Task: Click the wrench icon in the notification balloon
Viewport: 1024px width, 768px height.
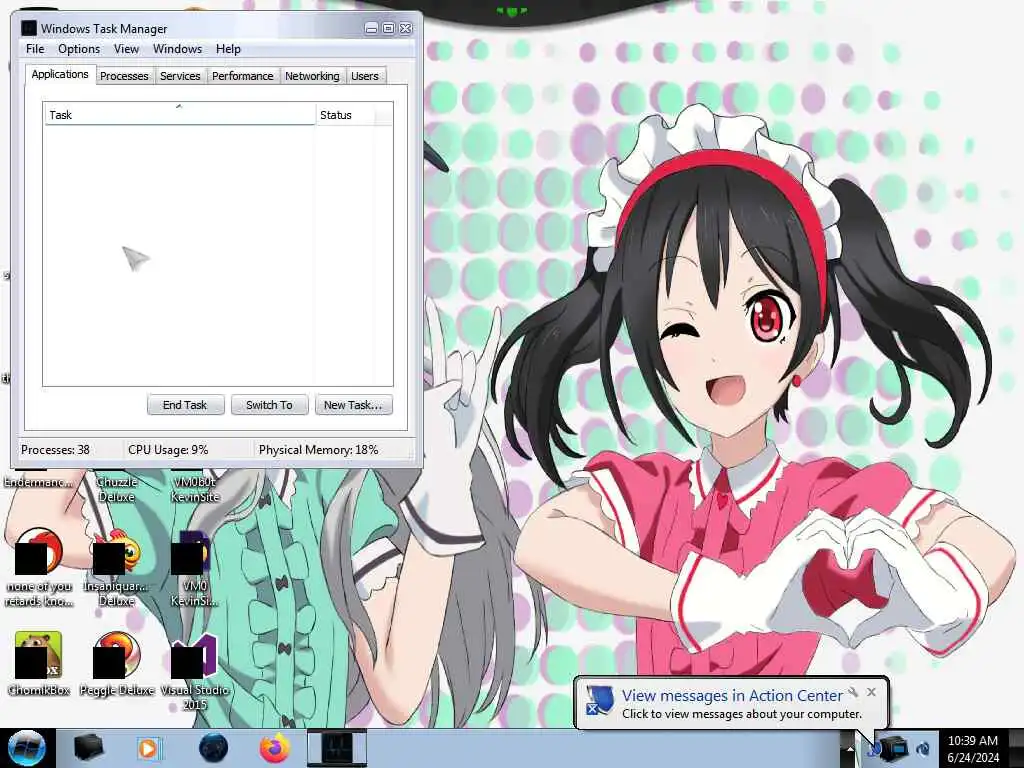Action: 853,692
